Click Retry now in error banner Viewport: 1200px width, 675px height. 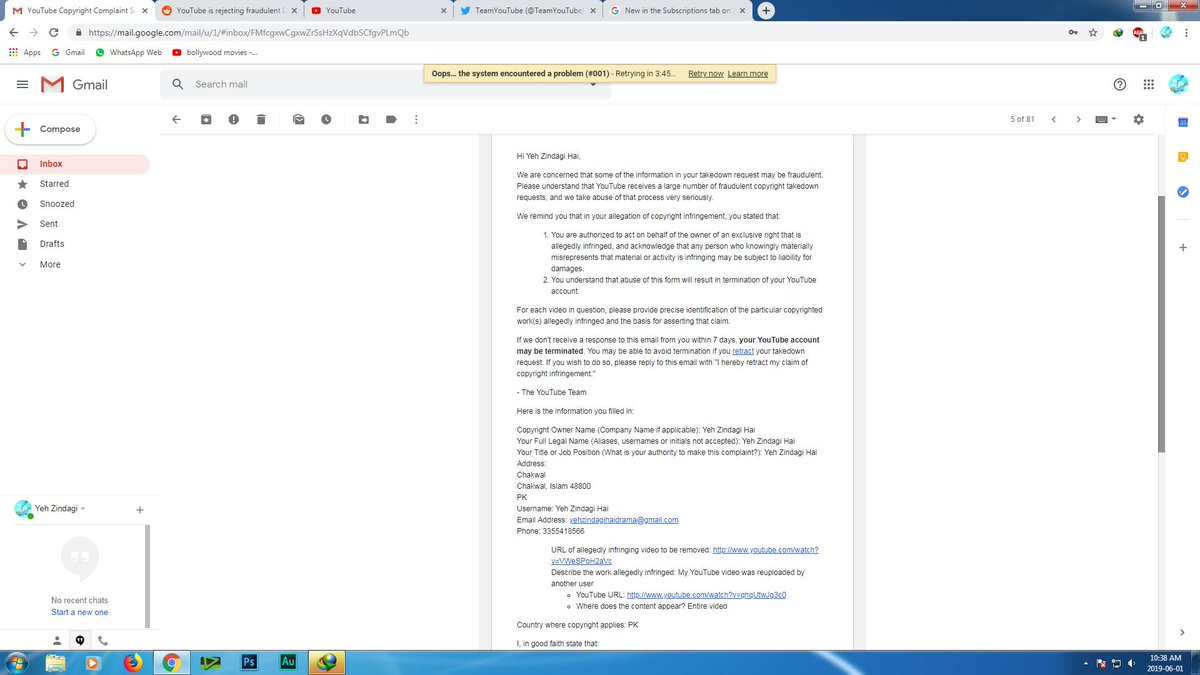tap(706, 74)
